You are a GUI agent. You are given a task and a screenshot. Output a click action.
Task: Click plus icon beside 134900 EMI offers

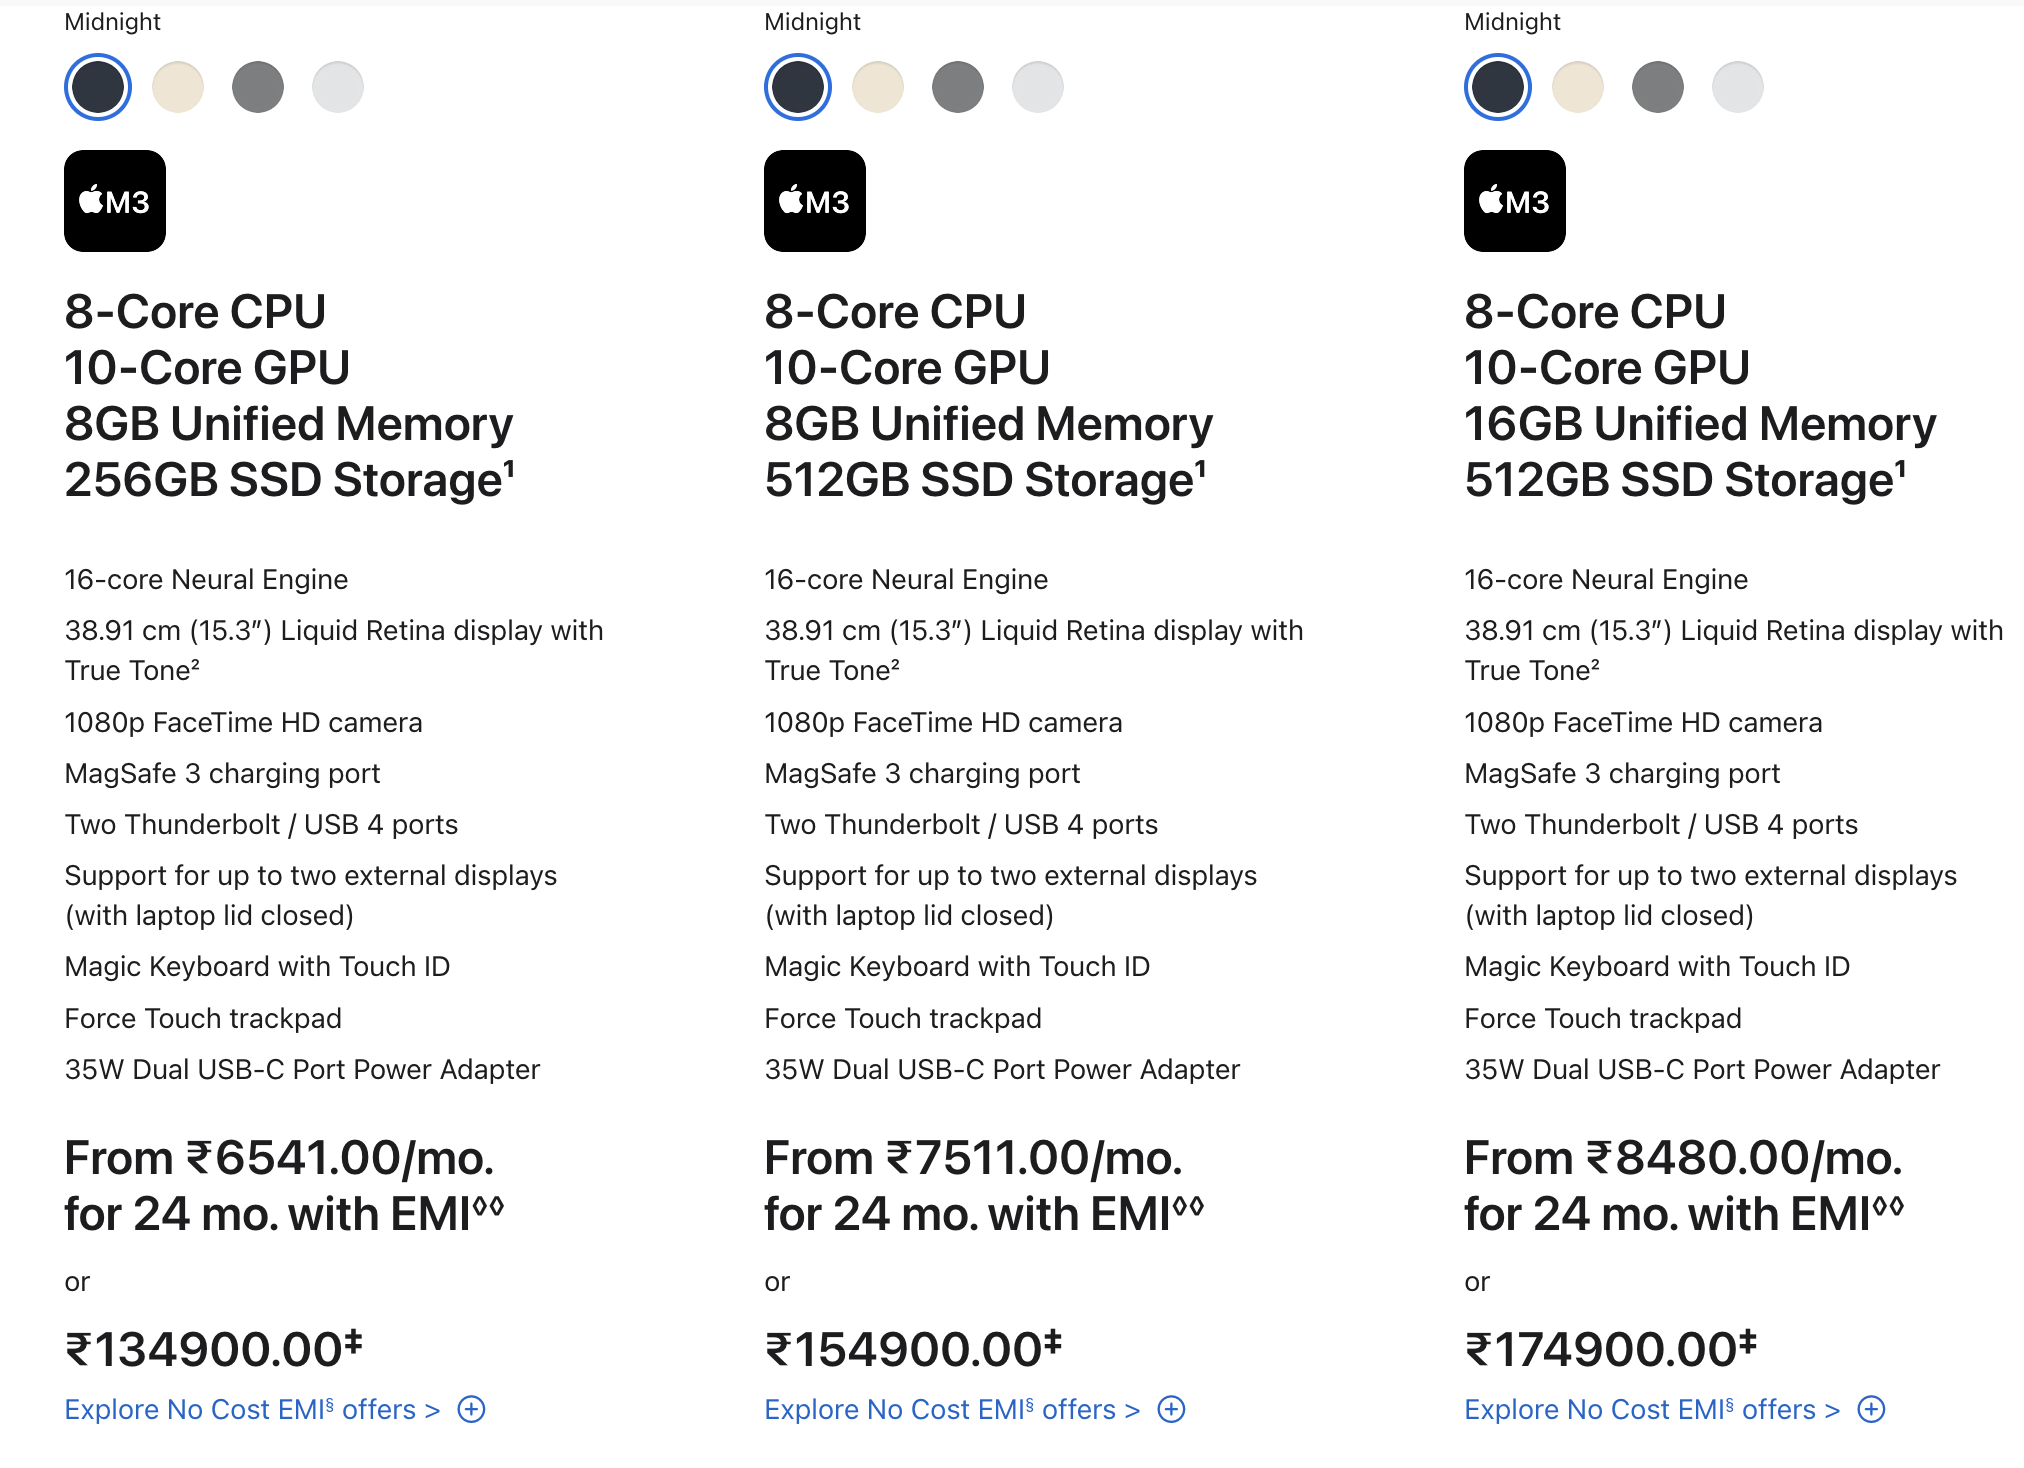click(x=471, y=1409)
